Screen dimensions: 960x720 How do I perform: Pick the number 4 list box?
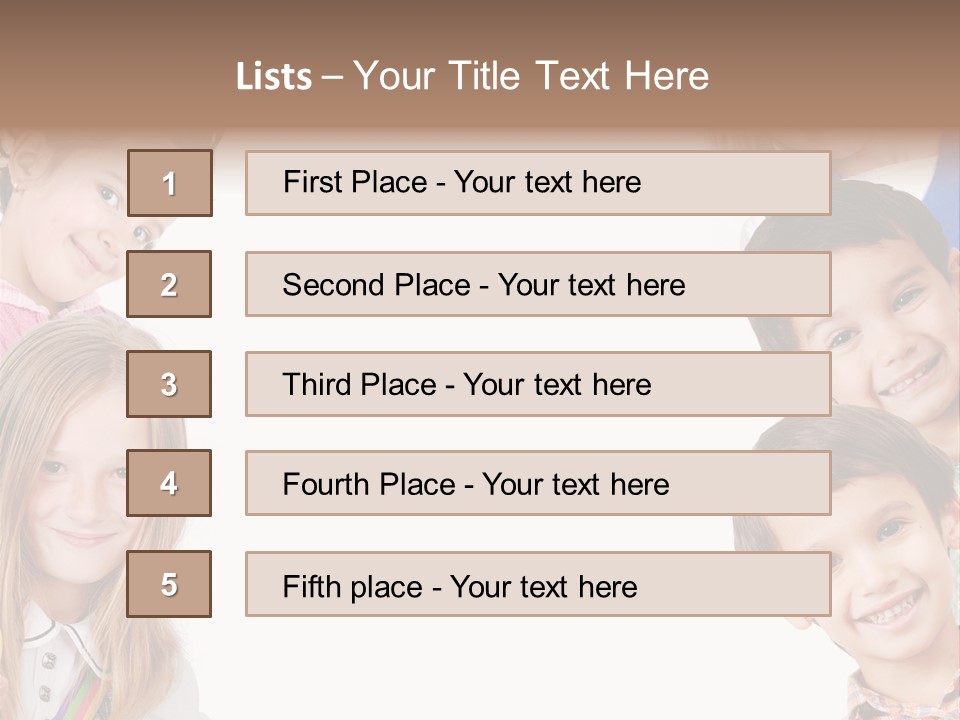pos(169,483)
